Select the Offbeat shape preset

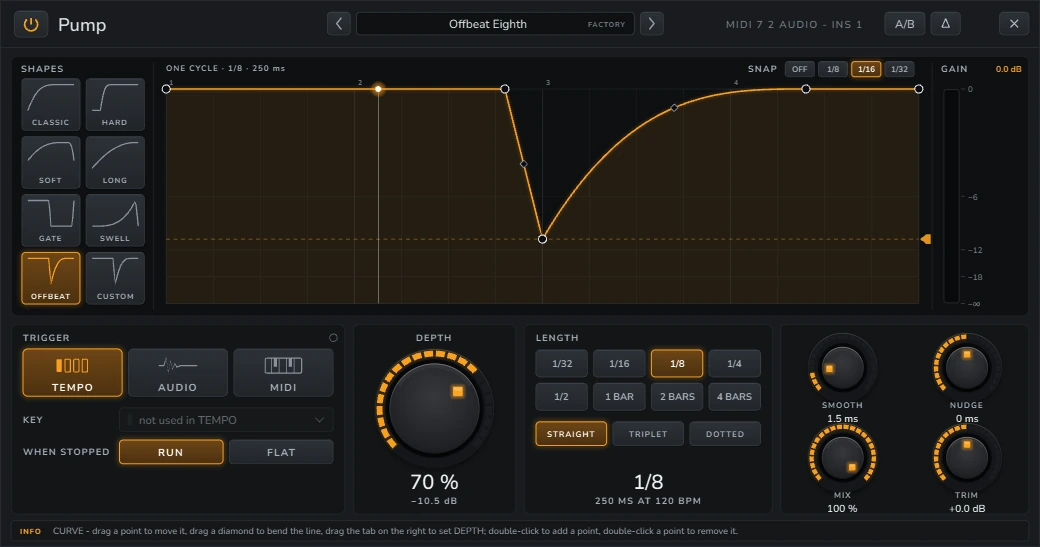(x=50, y=278)
